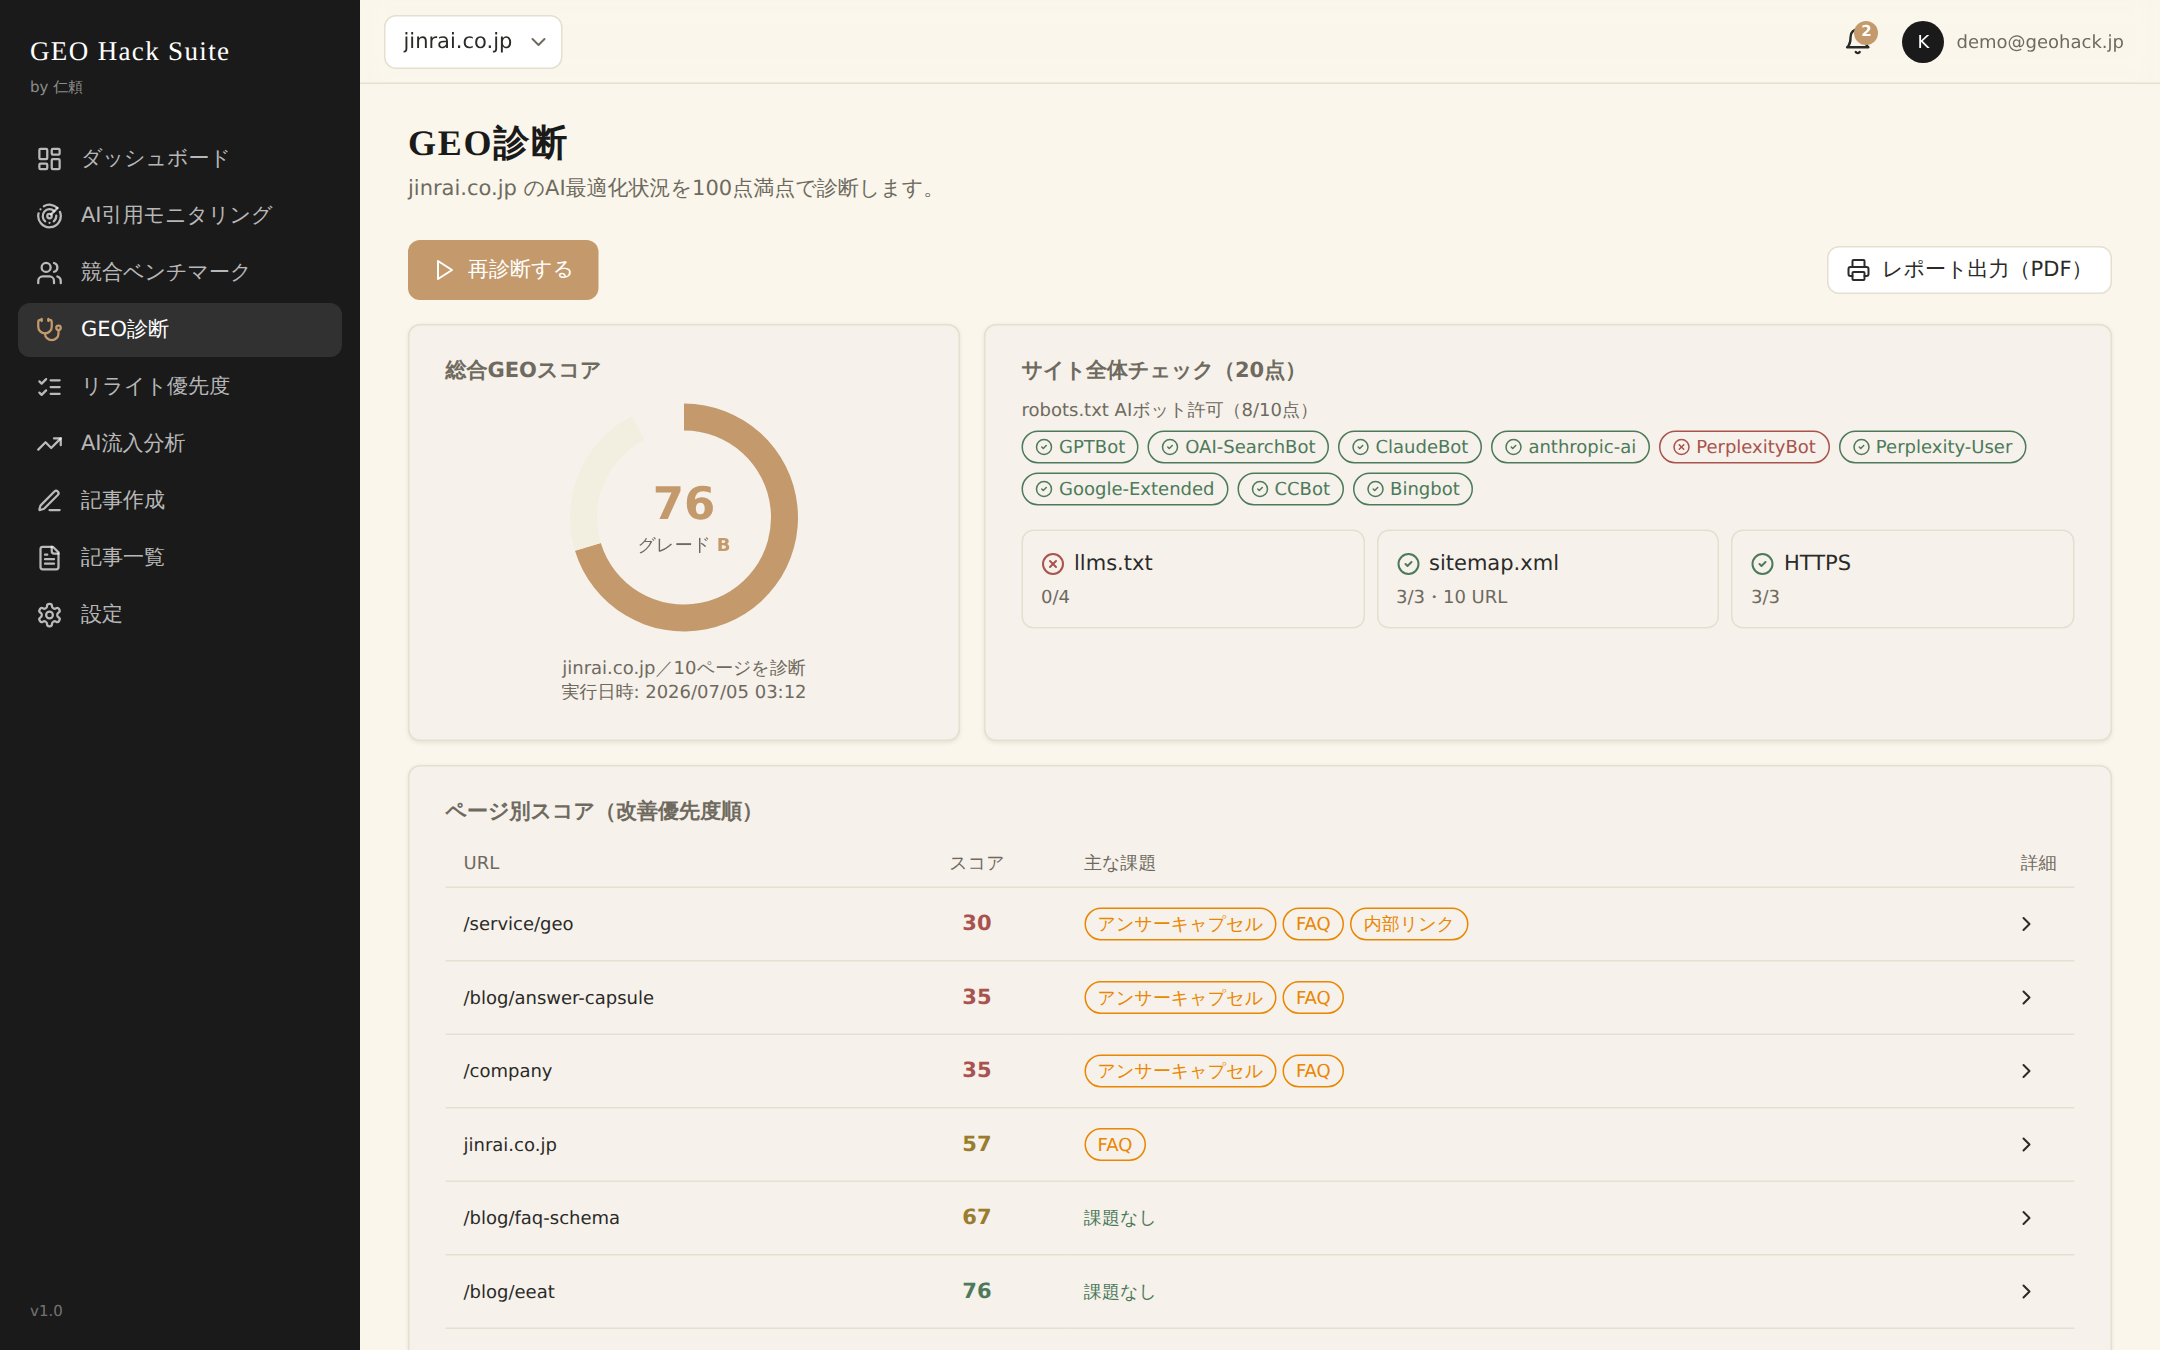The height and width of the screenshot is (1350, 2160).
Task: Click the printer icon on レポート出力
Action: (1858, 270)
